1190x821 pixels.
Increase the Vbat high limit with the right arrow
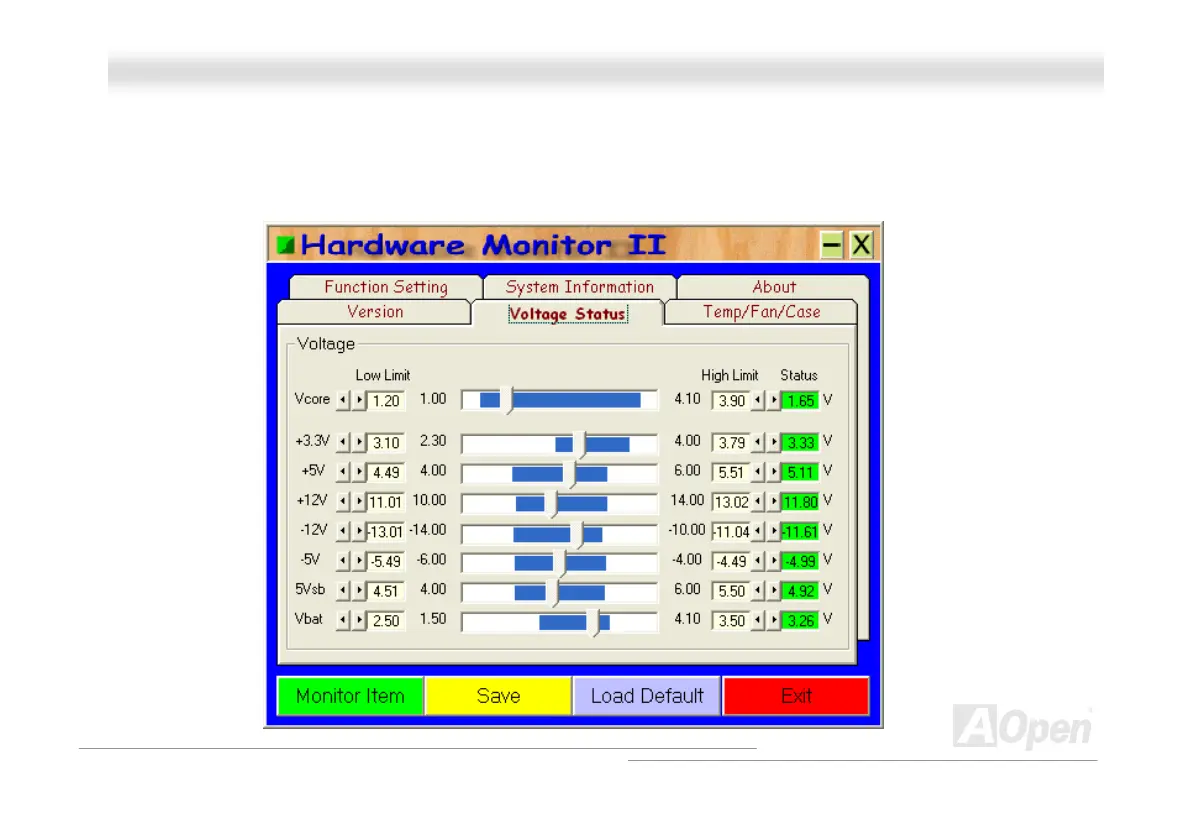pos(774,620)
